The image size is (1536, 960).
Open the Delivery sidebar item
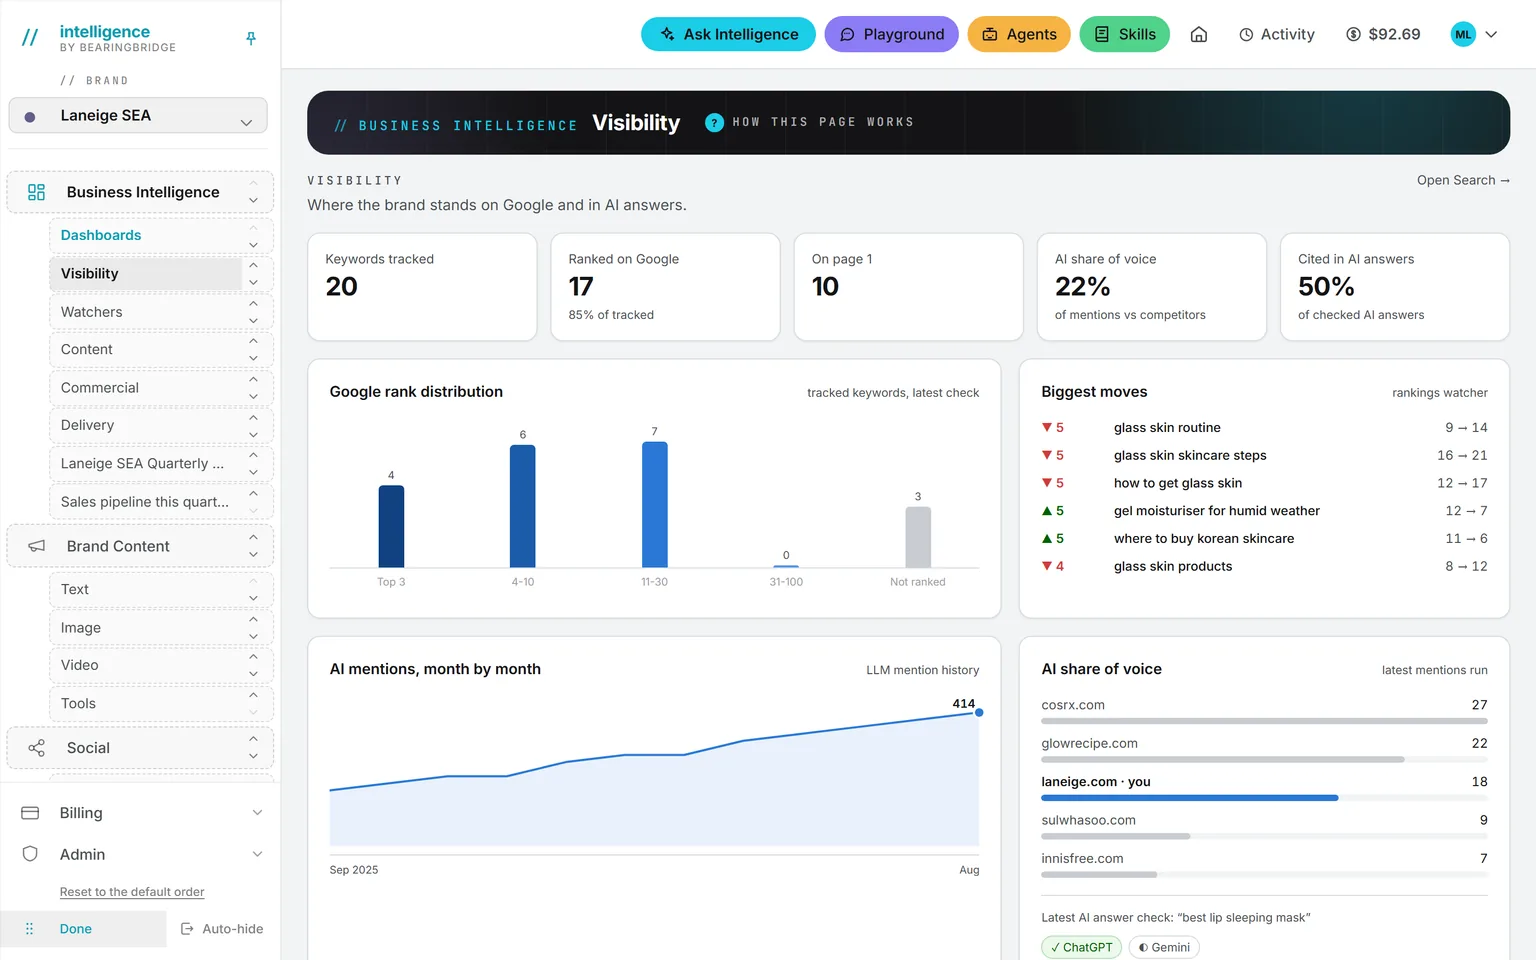(x=87, y=425)
